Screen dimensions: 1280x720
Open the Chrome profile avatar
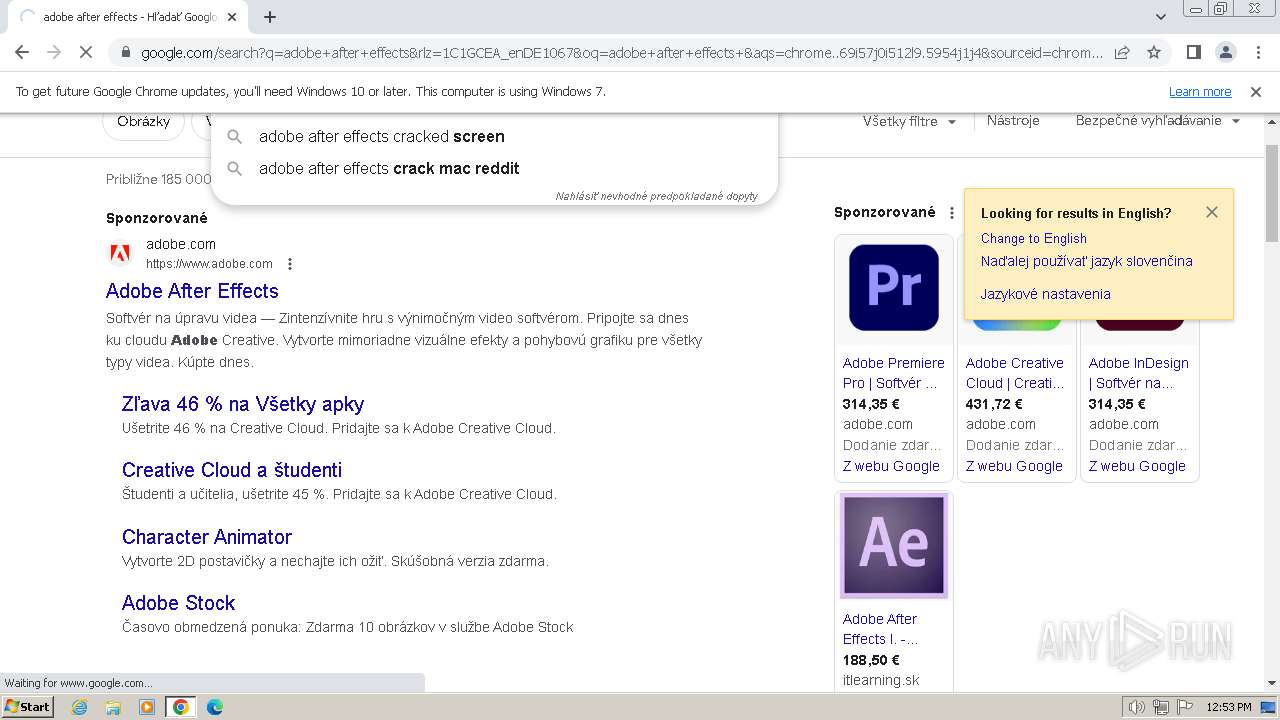coord(1225,52)
